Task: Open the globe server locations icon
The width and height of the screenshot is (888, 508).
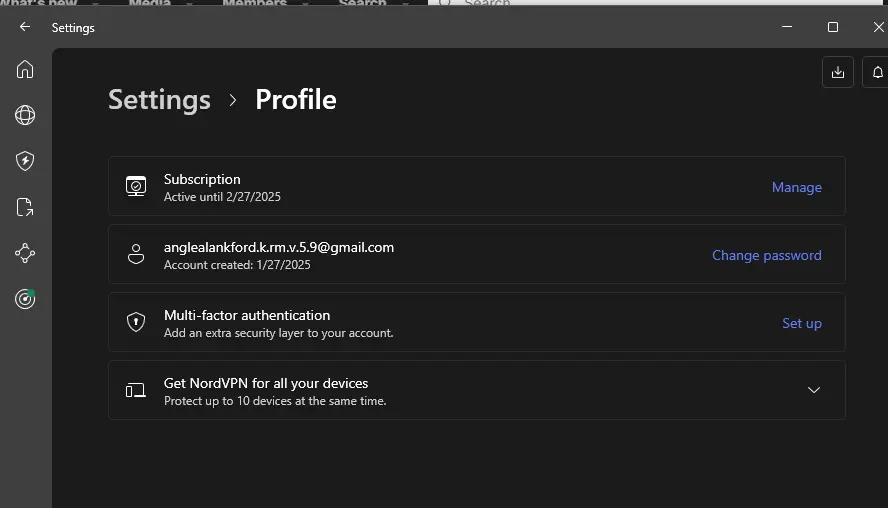Action: 25,115
